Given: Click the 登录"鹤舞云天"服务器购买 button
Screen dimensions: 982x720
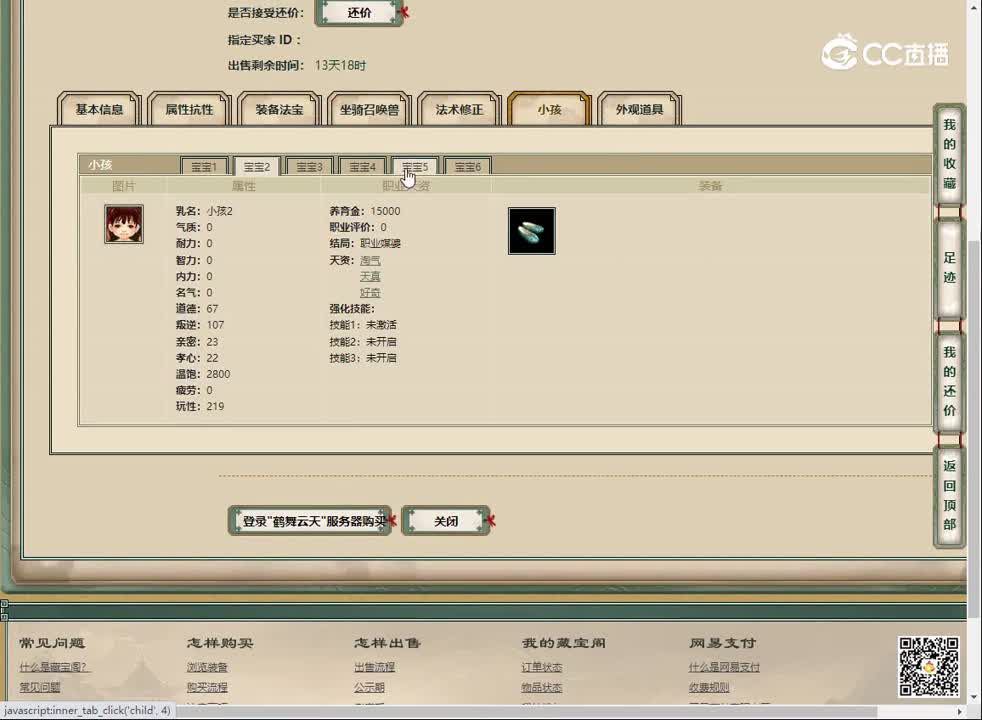Looking at the screenshot, I should point(310,521).
